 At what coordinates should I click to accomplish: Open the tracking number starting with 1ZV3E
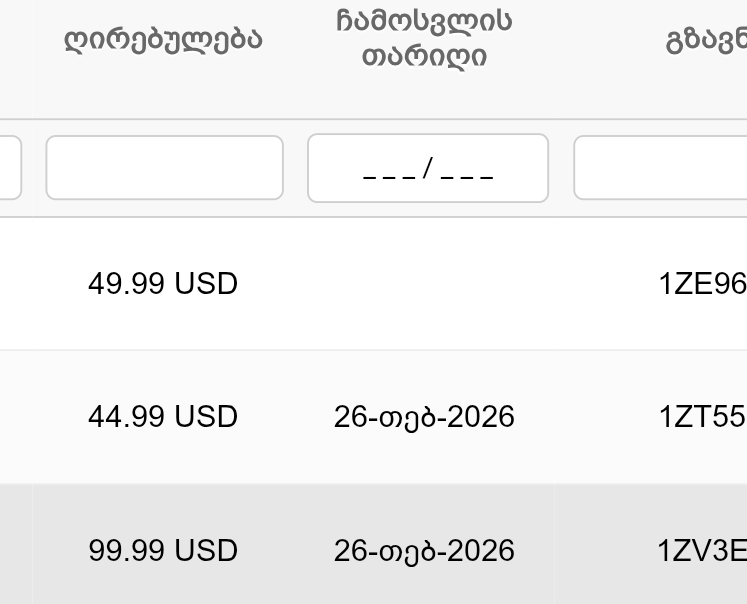pos(702,551)
